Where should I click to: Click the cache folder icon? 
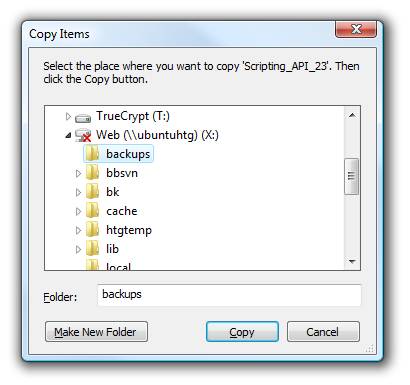click(x=92, y=211)
